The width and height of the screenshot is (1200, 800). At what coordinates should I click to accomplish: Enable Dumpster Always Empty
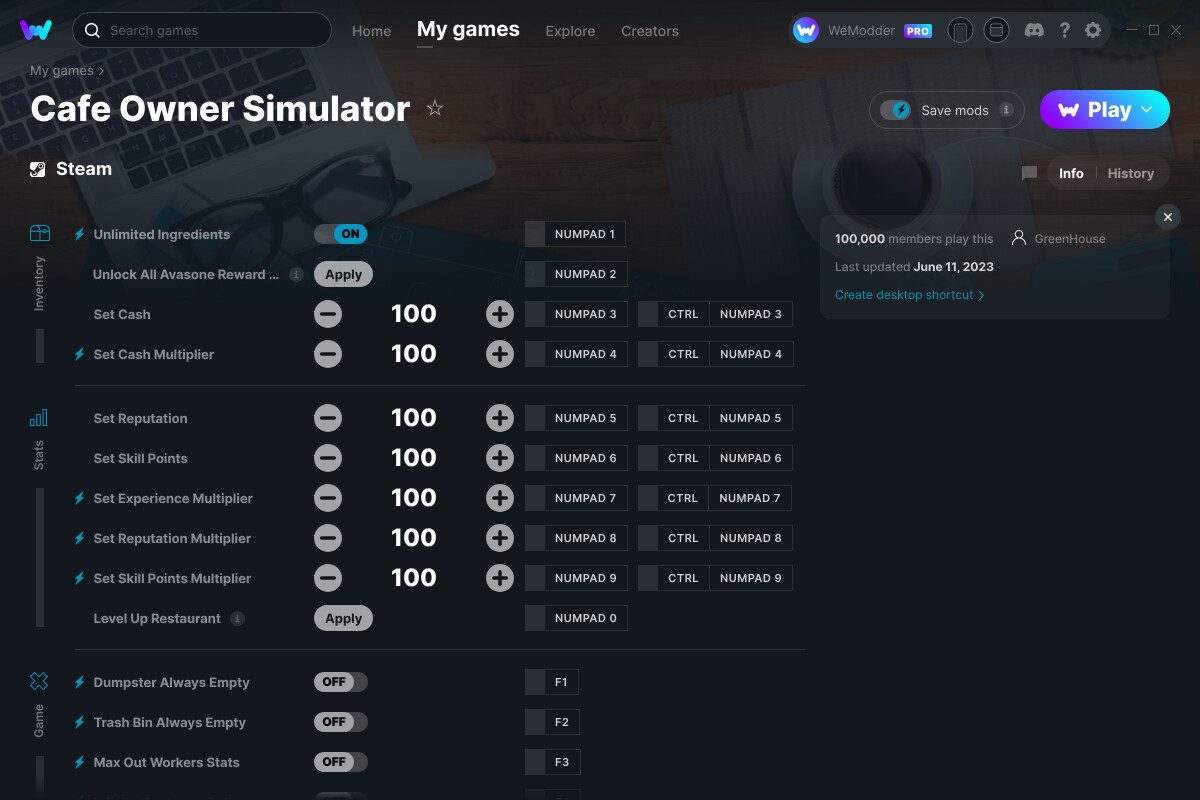coord(341,682)
